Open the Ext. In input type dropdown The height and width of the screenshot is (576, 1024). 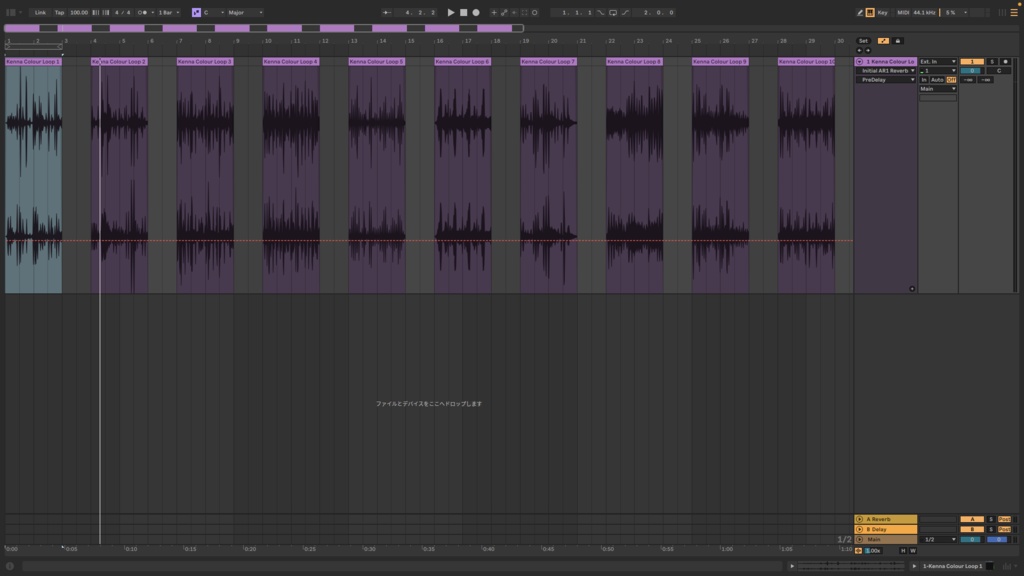[x=938, y=61]
